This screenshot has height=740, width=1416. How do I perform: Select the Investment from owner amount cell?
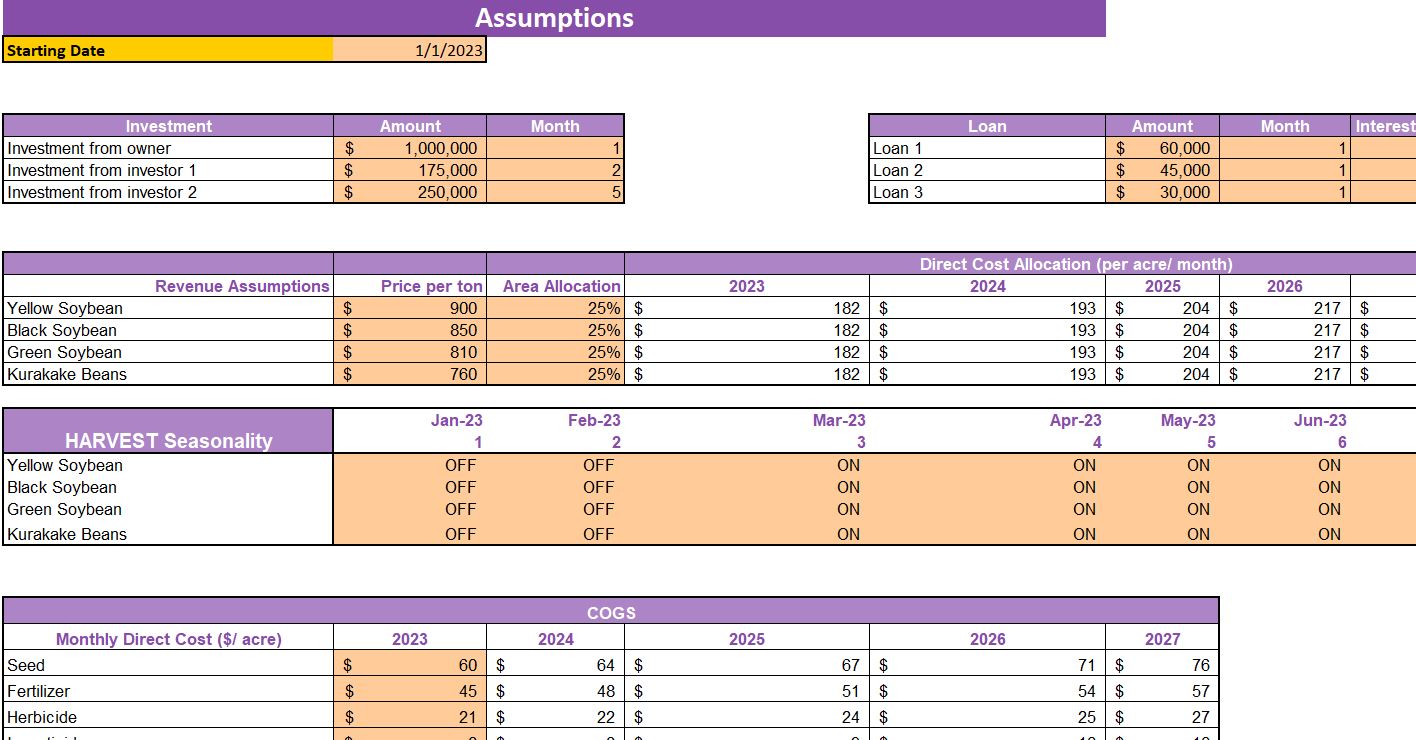click(x=410, y=148)
